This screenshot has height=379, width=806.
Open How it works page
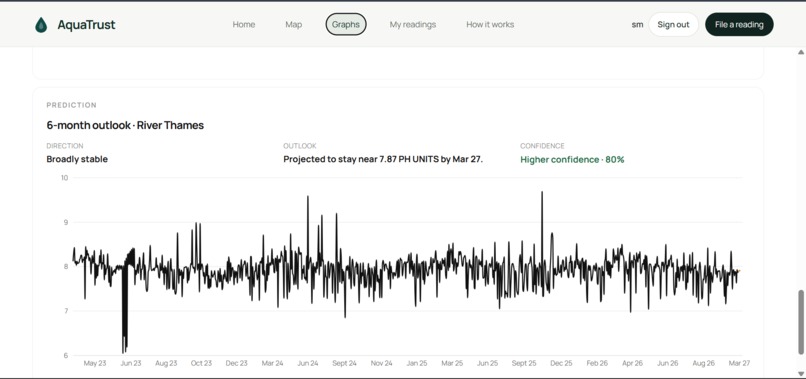tap(490, 25)
